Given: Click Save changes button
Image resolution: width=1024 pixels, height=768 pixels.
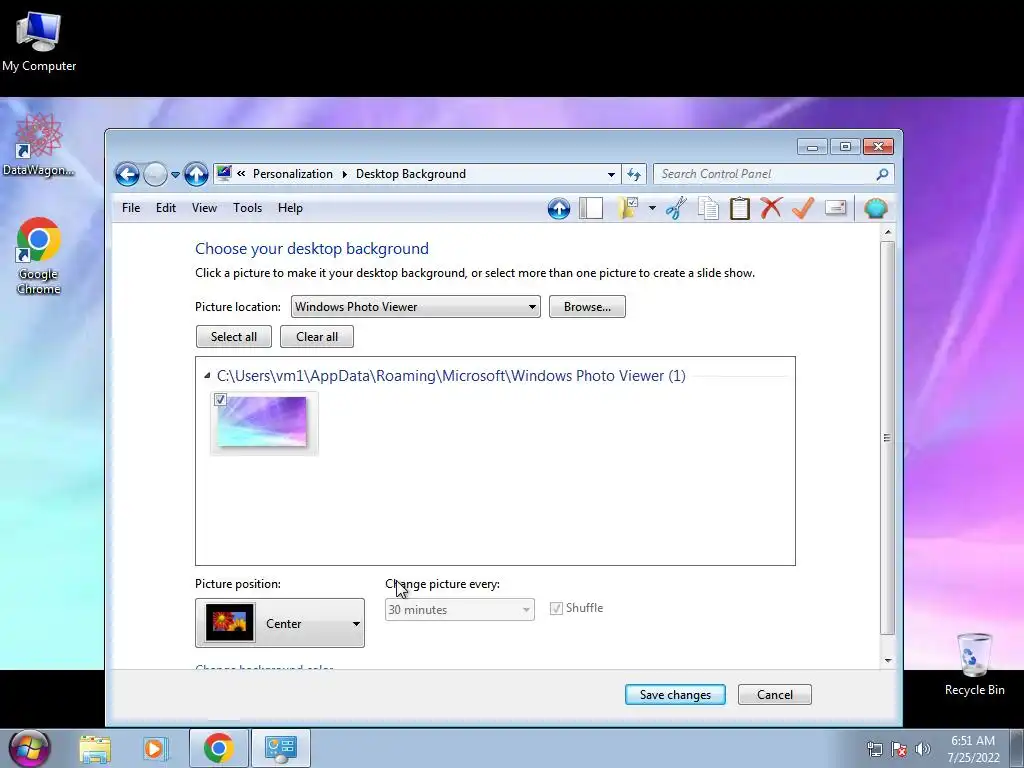Looking at the screenshot, I should point(675,694).
